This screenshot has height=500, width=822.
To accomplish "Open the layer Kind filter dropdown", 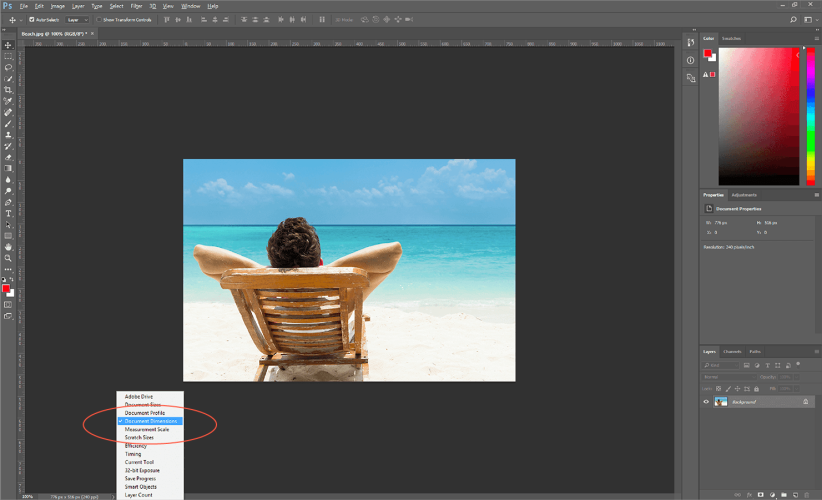I will point(720,365).
